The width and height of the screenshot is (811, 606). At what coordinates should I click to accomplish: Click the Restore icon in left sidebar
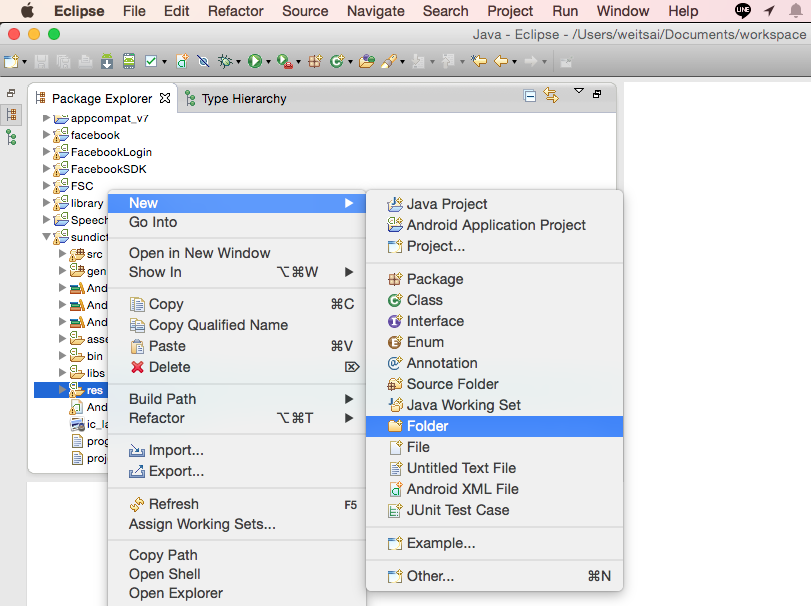coord(11,93)
